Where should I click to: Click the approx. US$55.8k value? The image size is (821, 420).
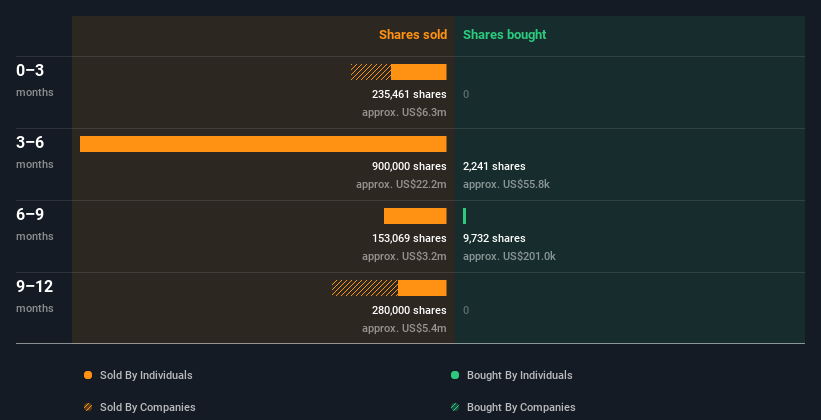tap(506, 184)
